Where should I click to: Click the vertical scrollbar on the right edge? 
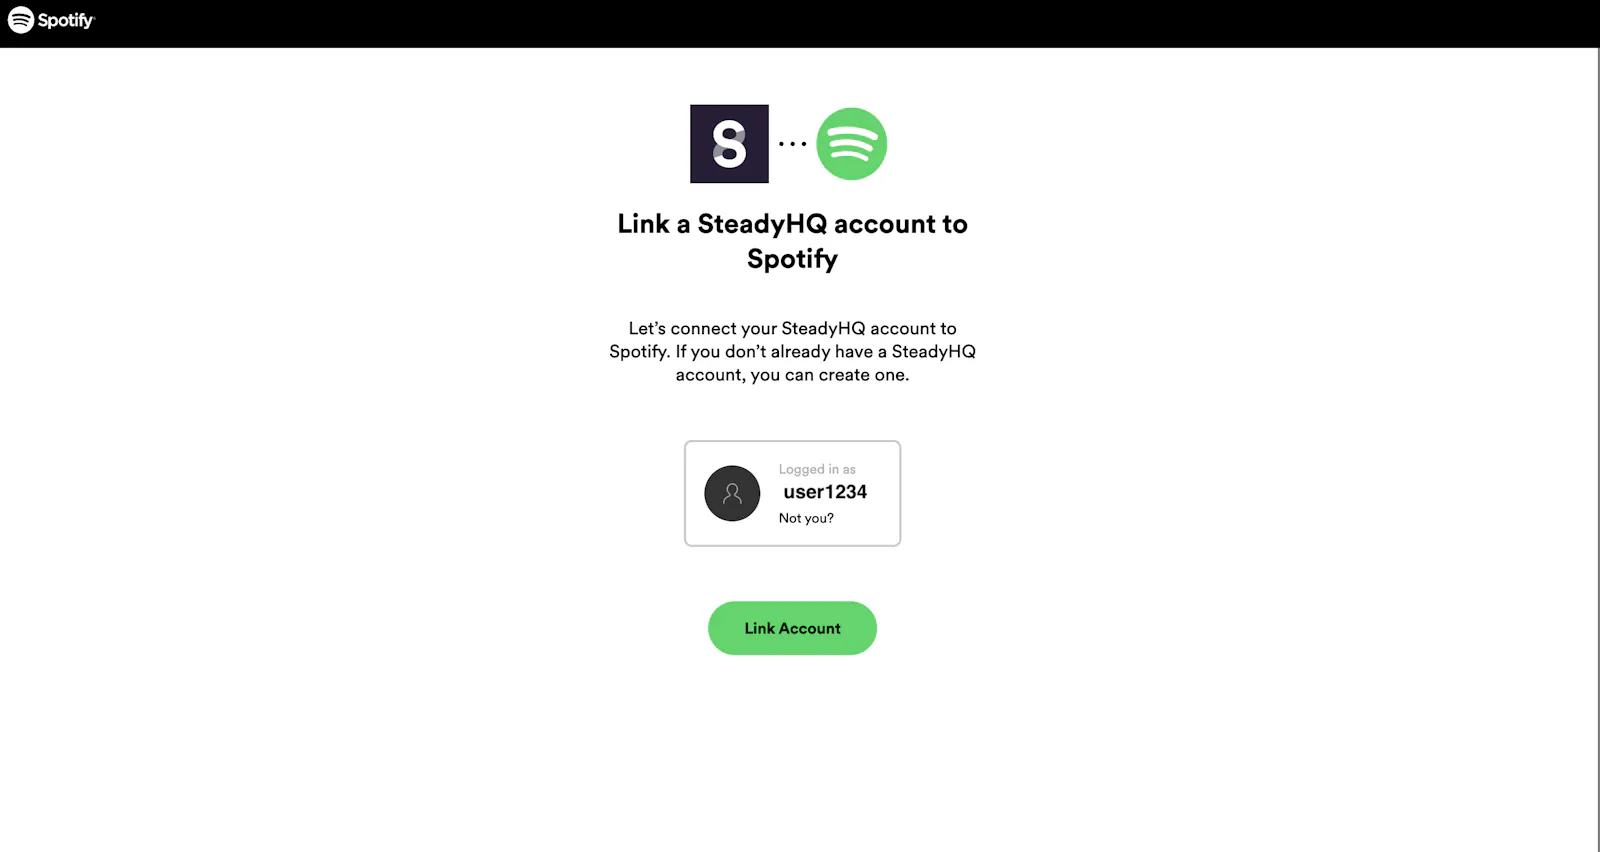(1597, 450)
